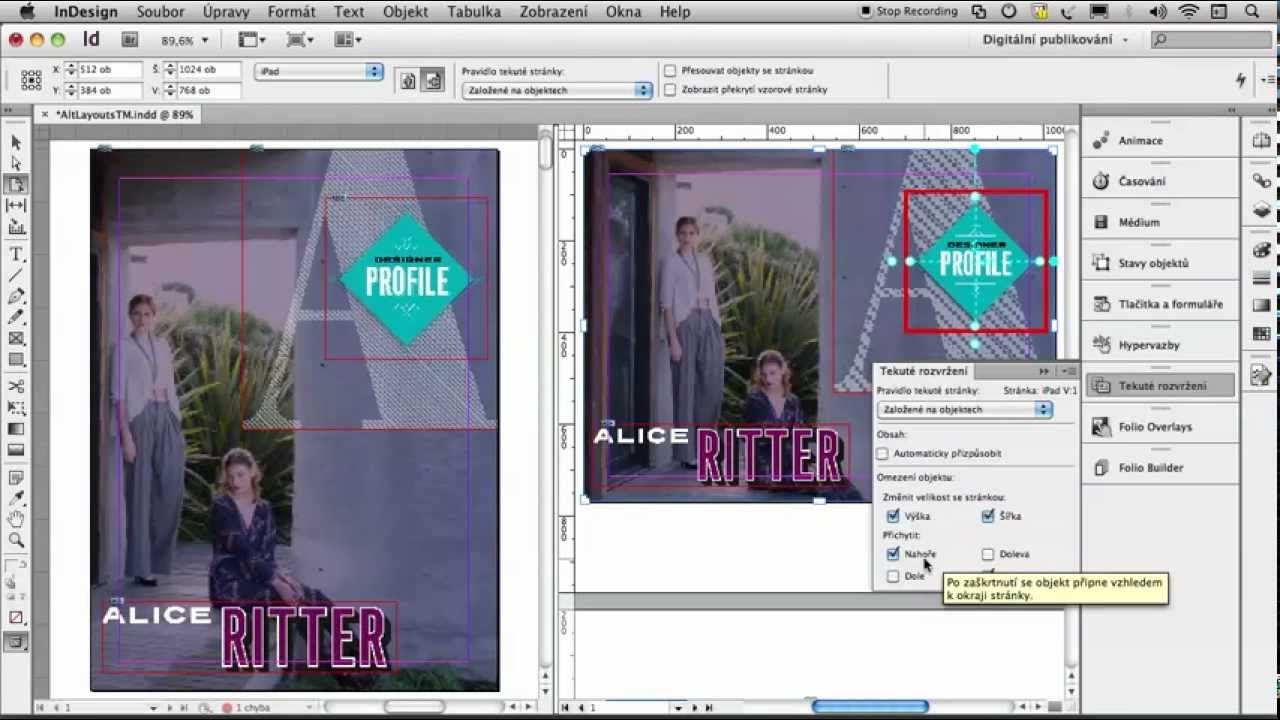Image resolution: width=1280 pixels, height=720 pixels.
Task: Open the Tabulka menu
Action: point(474,12)
